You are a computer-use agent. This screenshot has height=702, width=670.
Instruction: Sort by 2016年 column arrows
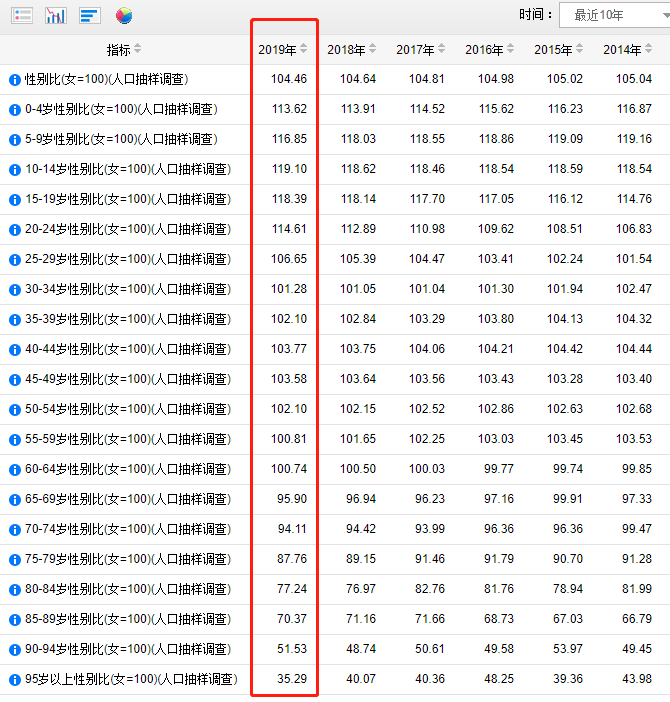coord(510,48)
